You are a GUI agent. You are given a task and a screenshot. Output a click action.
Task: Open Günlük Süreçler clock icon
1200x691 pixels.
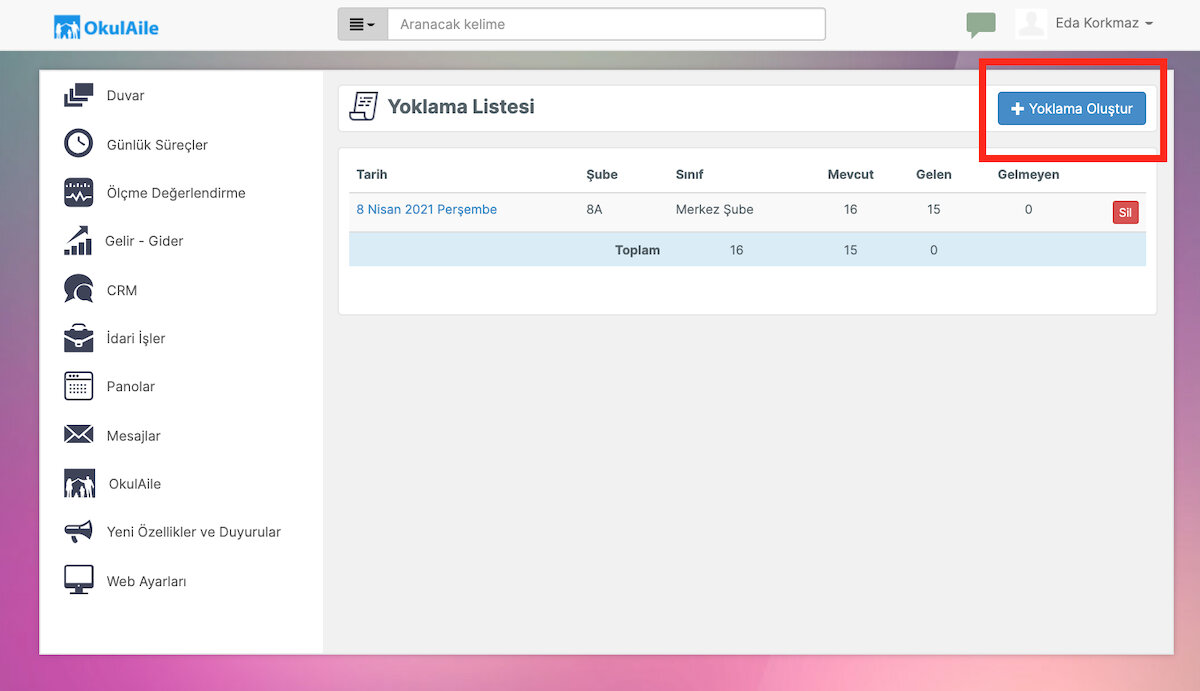tap(78, 144)
